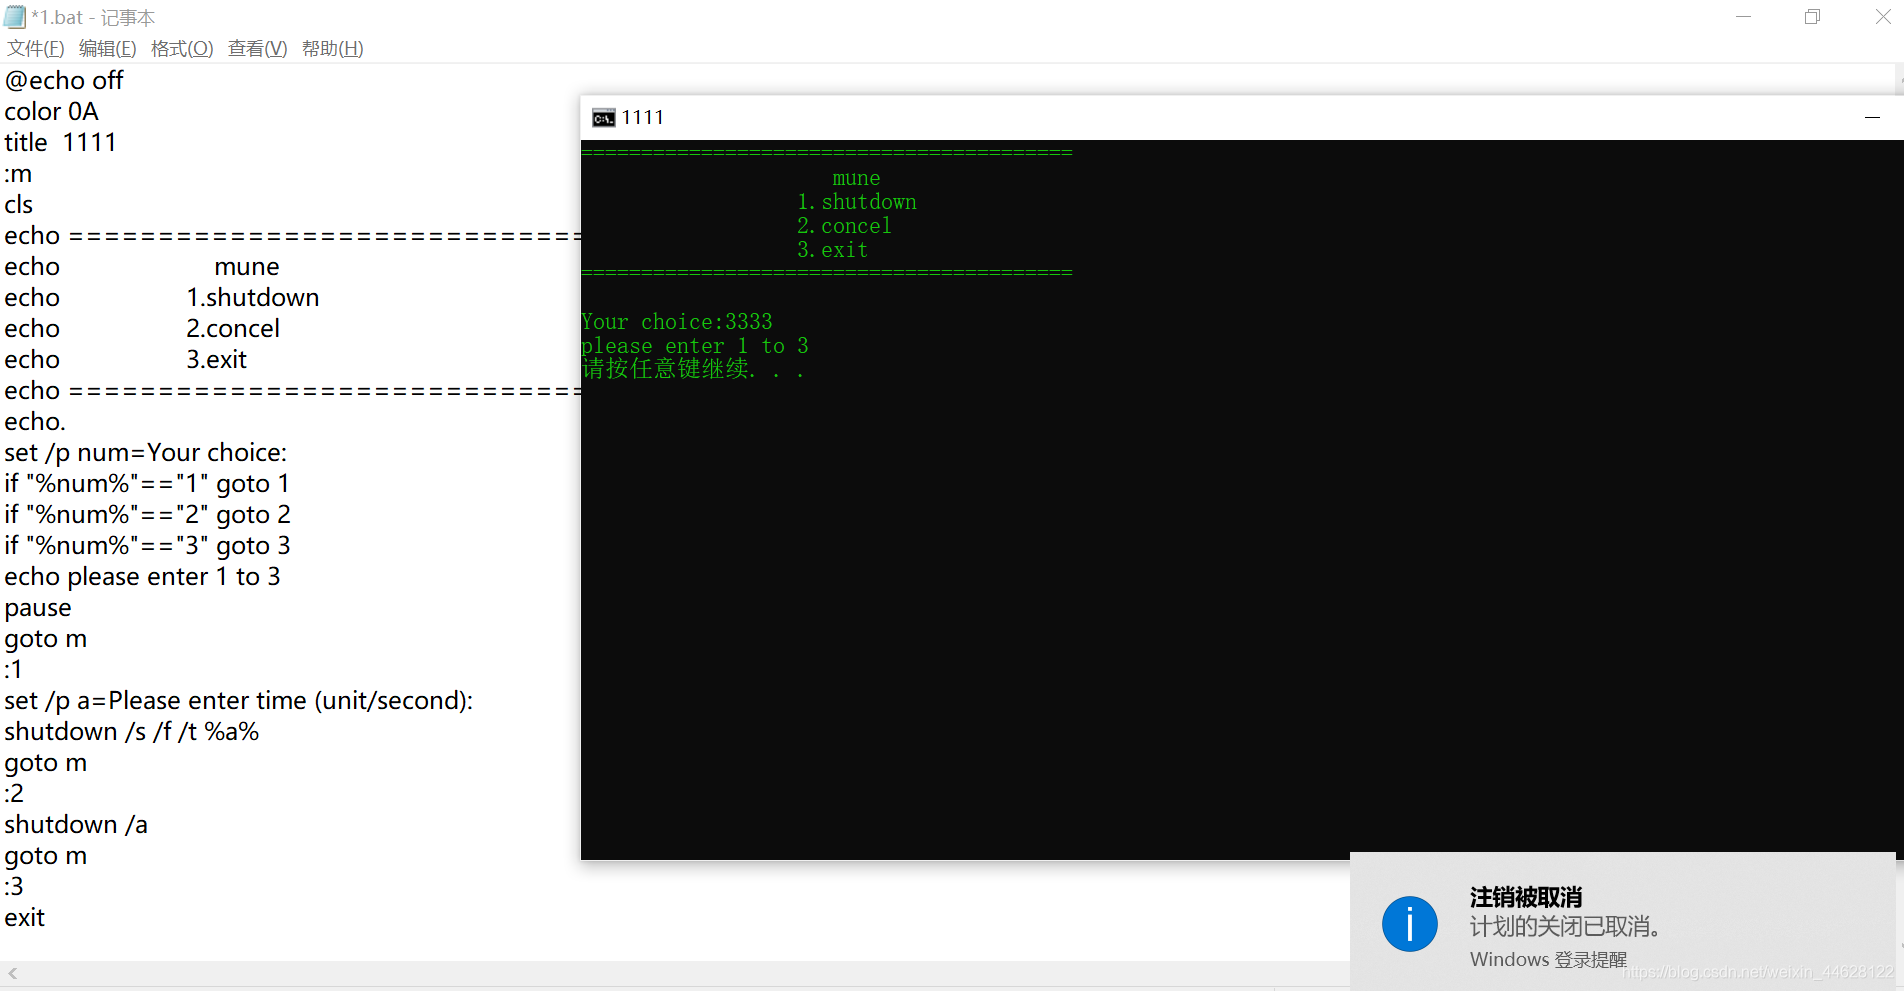This screenshot has width=1904, height=991.
Task: Click the left arrow of horizontal scrollbar
Action: 13,973
